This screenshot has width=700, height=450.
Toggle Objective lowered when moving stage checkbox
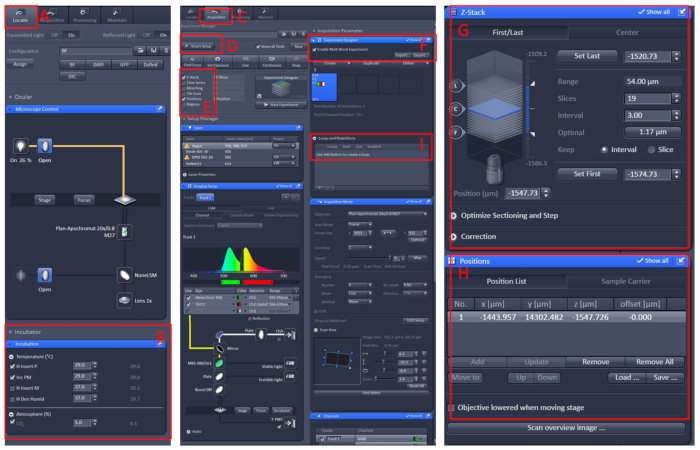(x=451, y=407)
